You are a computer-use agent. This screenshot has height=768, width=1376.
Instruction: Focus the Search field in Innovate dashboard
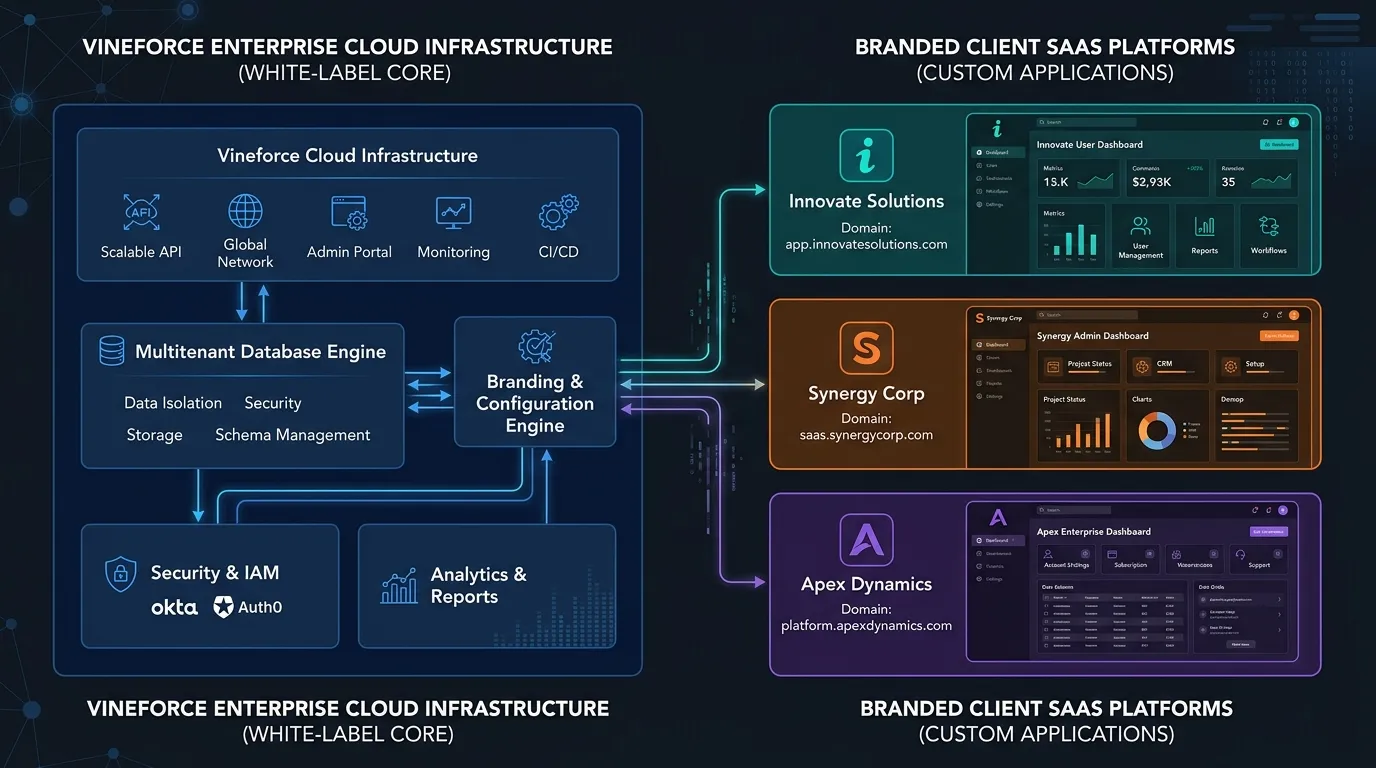click(1086, 122)
